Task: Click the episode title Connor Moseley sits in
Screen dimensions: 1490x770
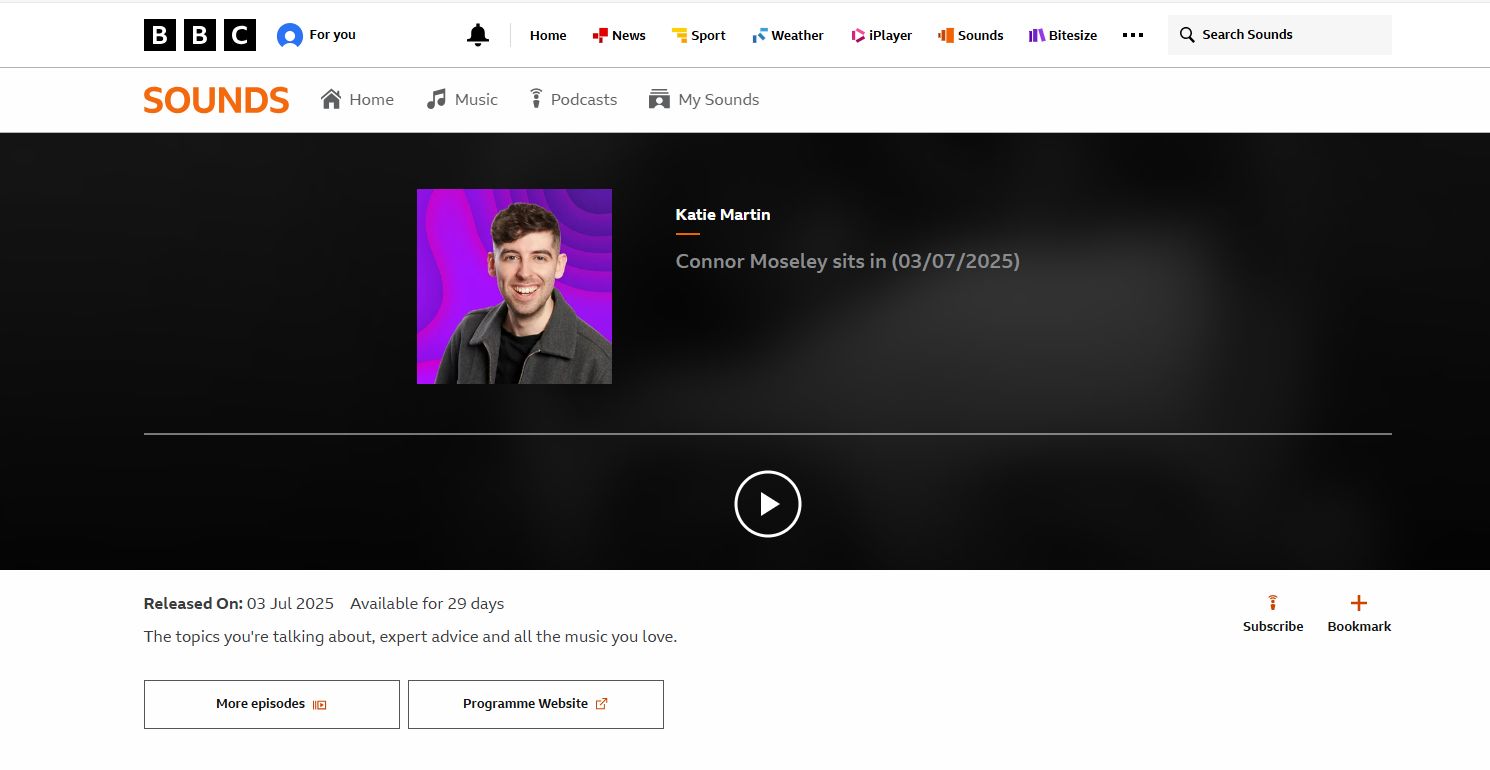Action: click(848, 261)
